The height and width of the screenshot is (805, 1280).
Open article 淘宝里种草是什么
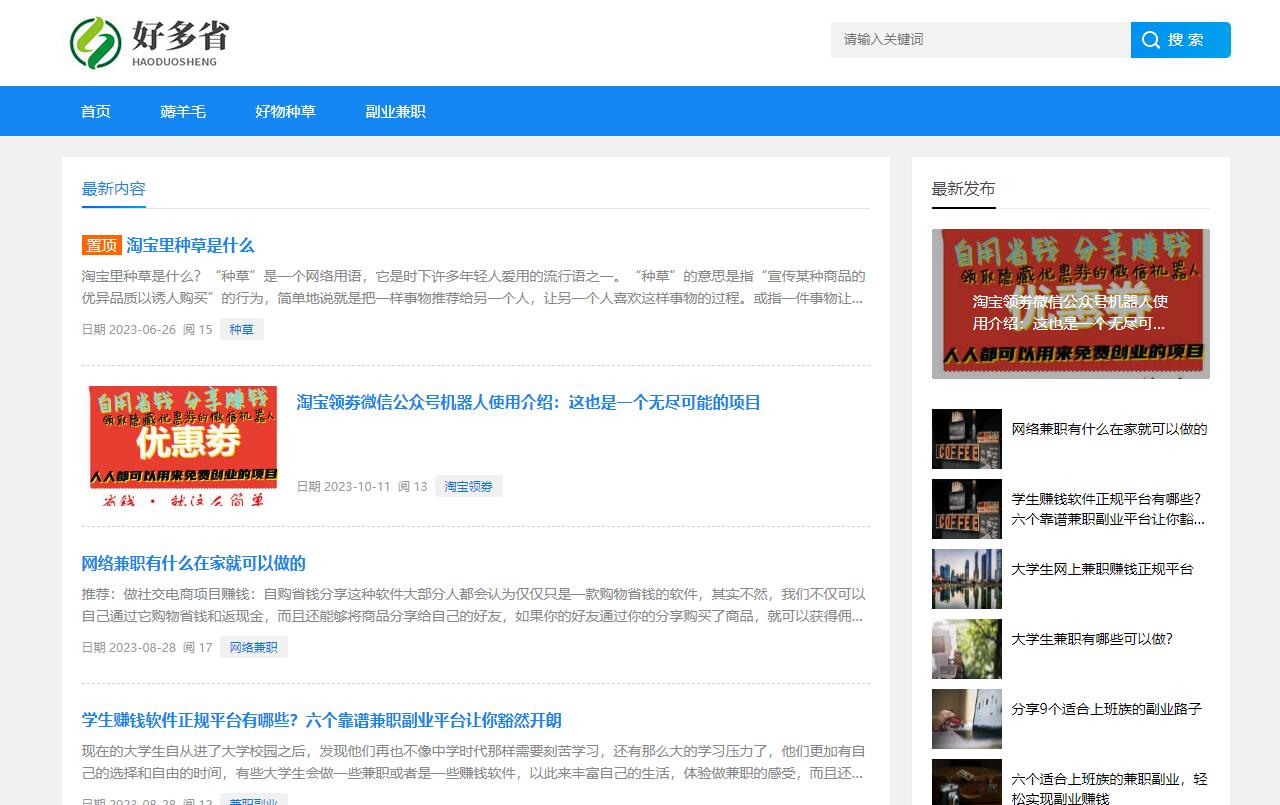(190, 245)
